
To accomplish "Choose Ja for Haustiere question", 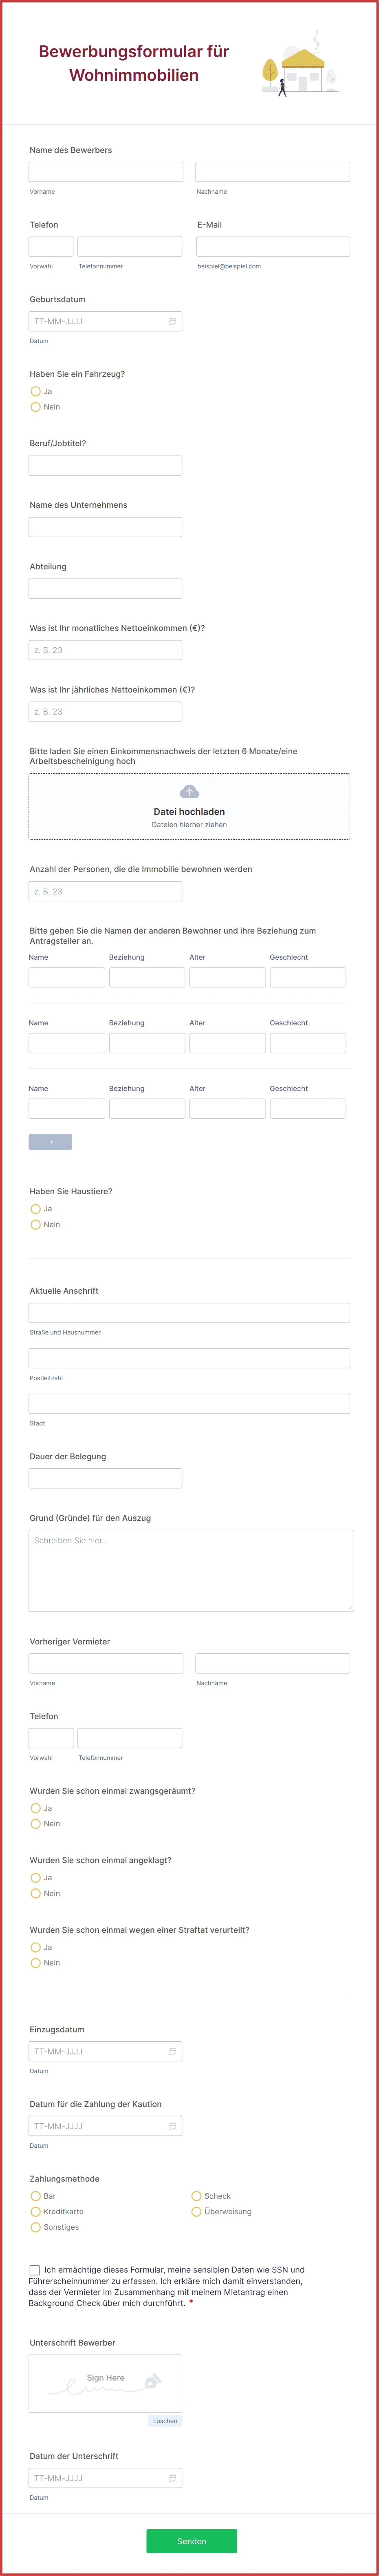I will point(35,1209).
